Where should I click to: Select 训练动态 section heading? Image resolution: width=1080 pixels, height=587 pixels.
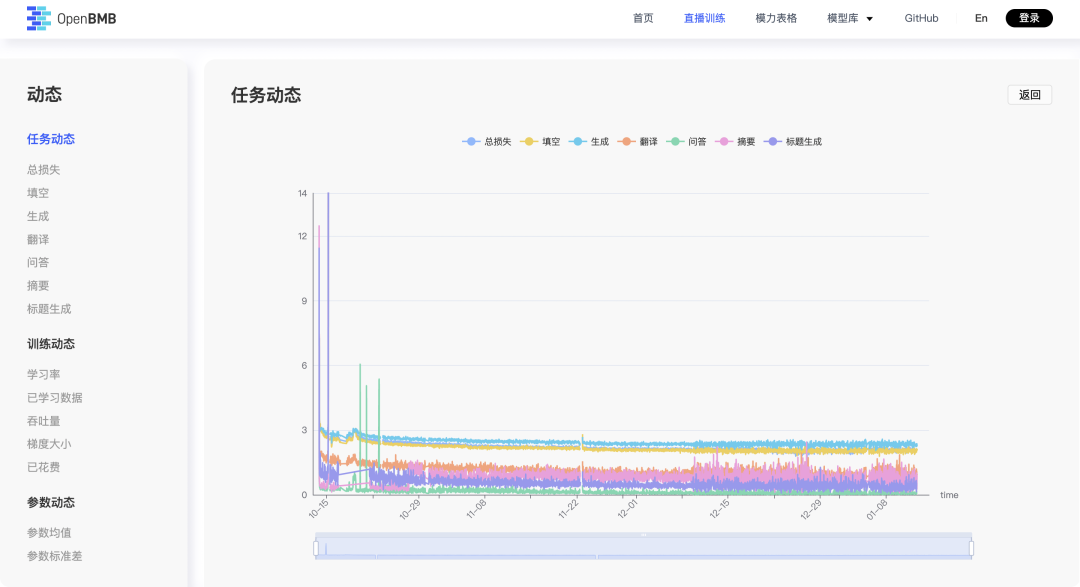point(51,344)
